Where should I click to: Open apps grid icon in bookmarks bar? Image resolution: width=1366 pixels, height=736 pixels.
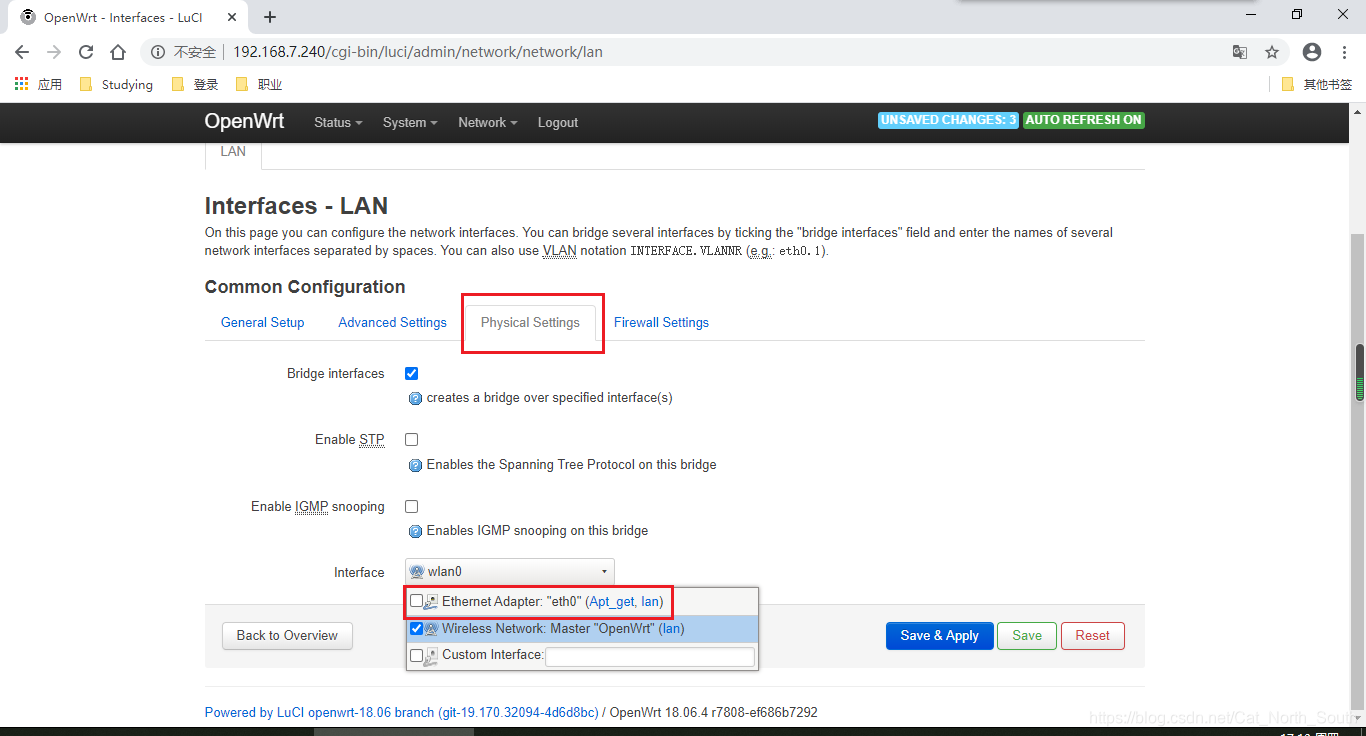click(x=21, y=84)
